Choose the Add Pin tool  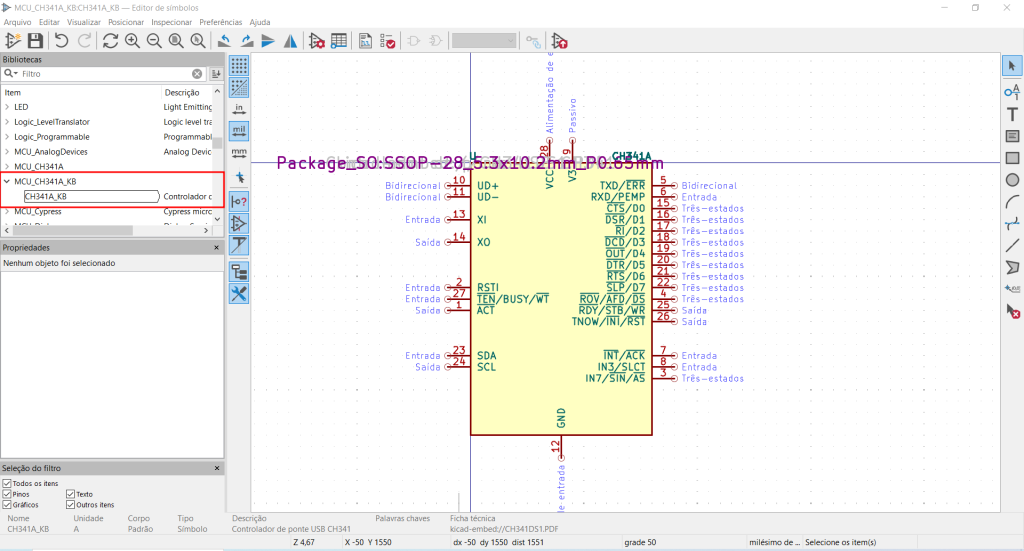click(1012, 91)
